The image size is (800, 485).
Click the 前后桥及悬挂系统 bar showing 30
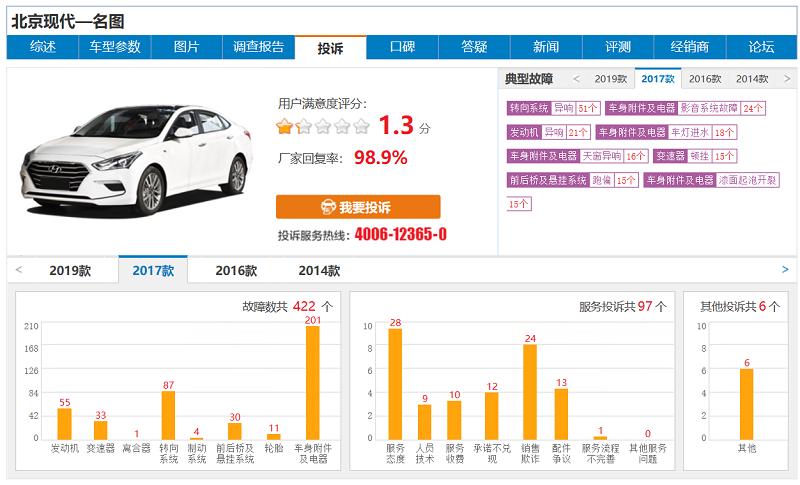[235, 431]
